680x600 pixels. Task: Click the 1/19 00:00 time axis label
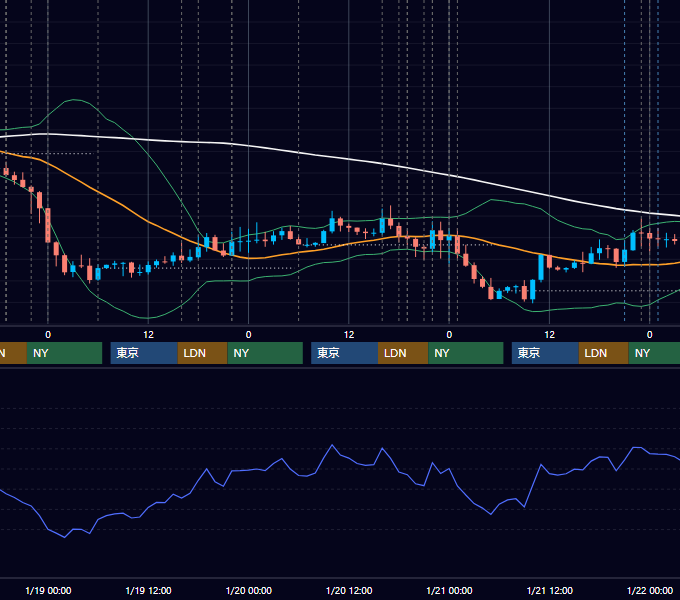tap(48, 590)
